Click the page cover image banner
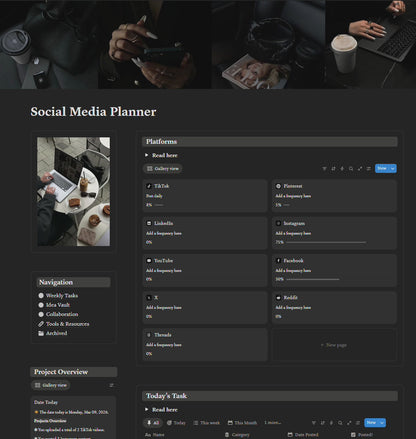 click(208, 44)
